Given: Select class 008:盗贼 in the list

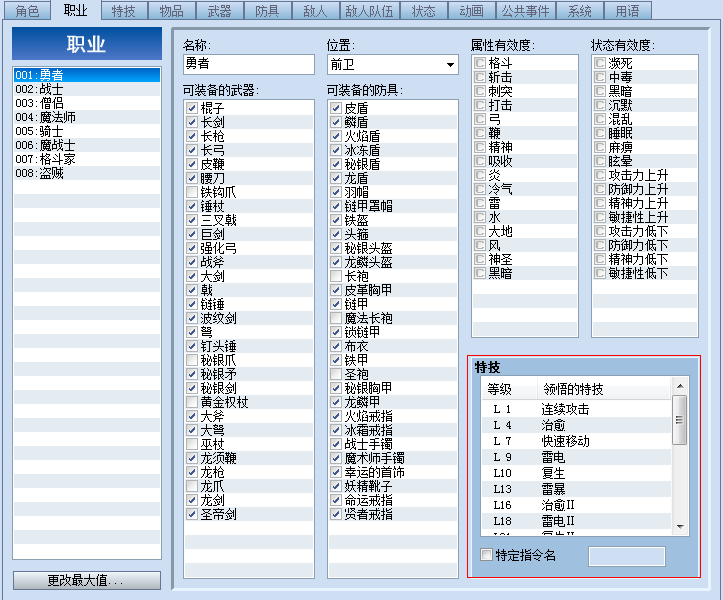Looking at the screenshot, I should [87, 173].
